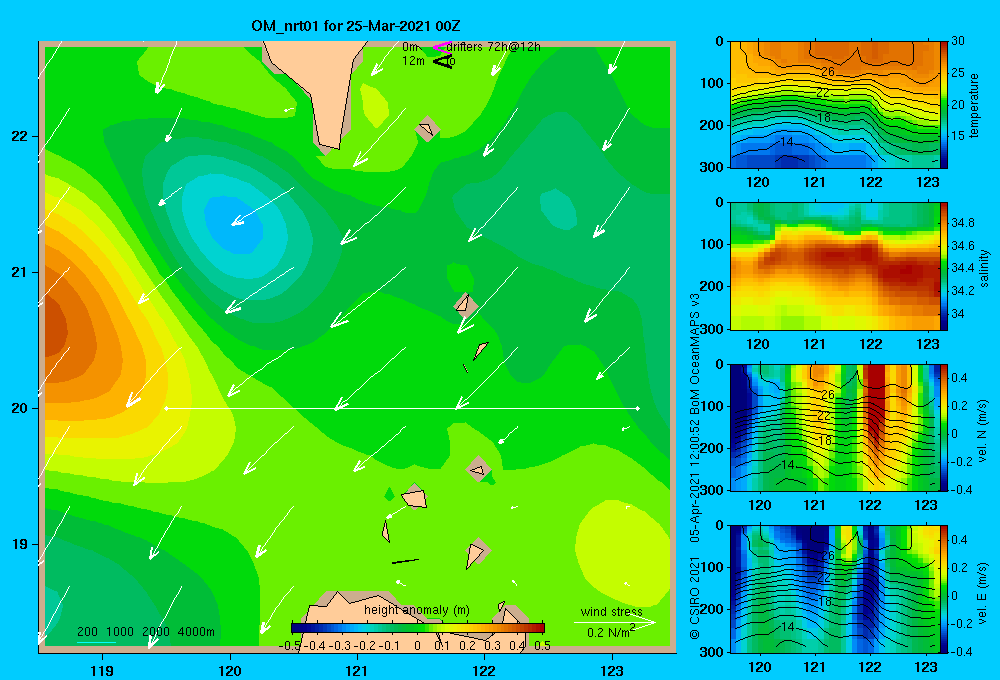Click the 20N white section line
Viewport: 1000px width, 680px height.
click(402, 408)
